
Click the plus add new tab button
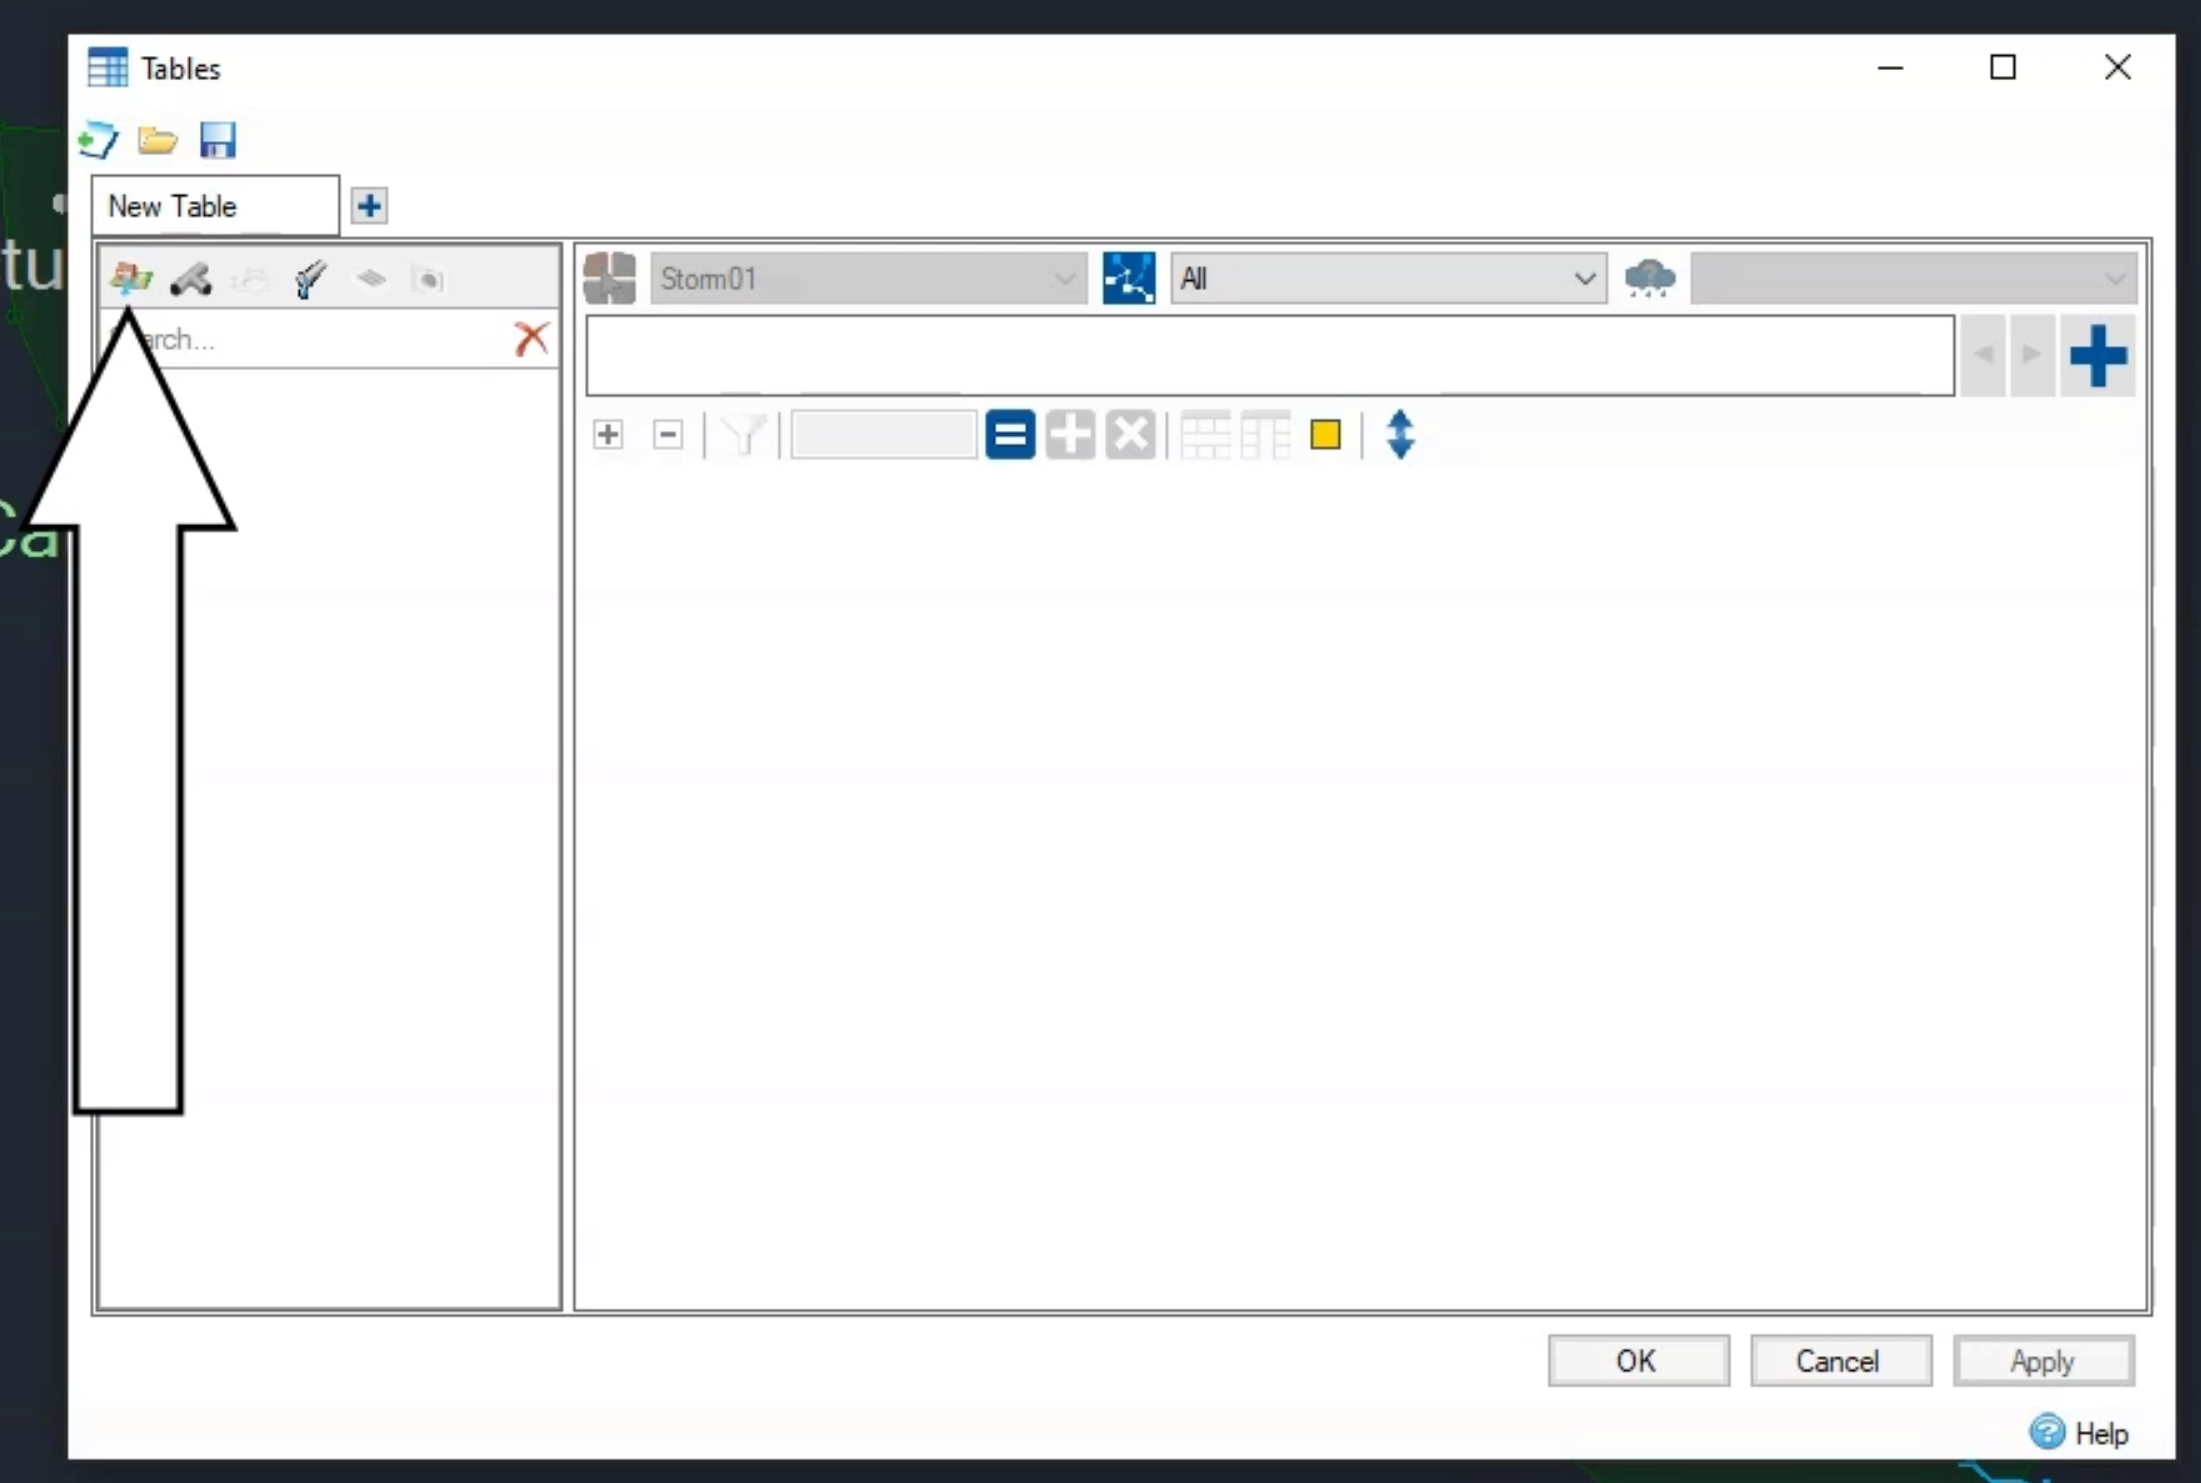coord(369,205)
